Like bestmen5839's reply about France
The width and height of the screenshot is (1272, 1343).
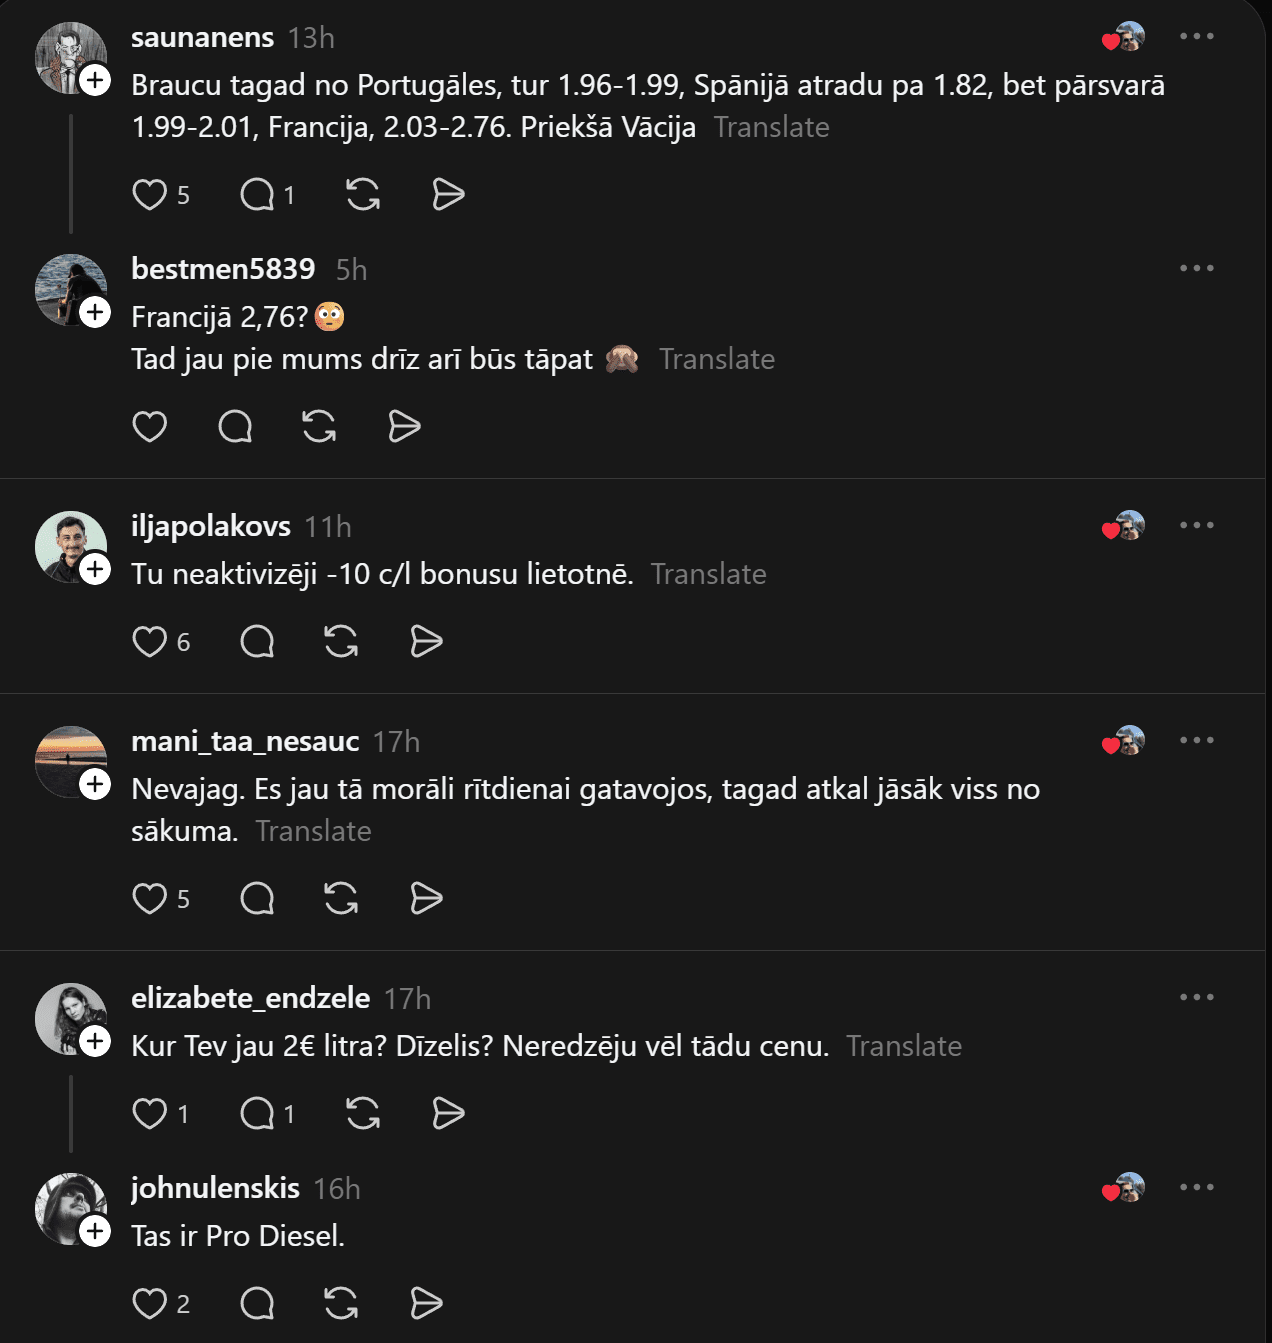[150, 426]
